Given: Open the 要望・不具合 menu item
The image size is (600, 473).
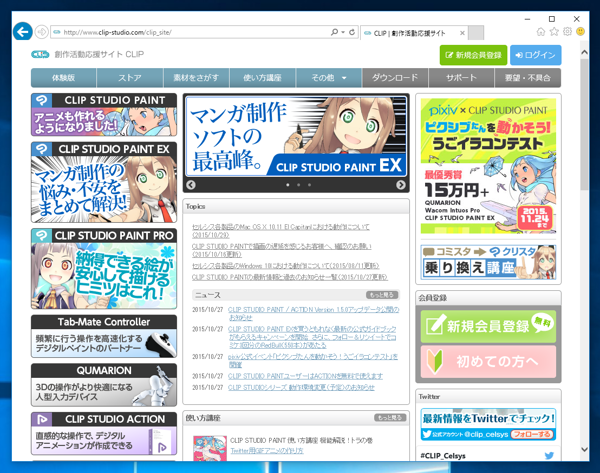Looking at the screenshot, I should [x=528, y=78].
